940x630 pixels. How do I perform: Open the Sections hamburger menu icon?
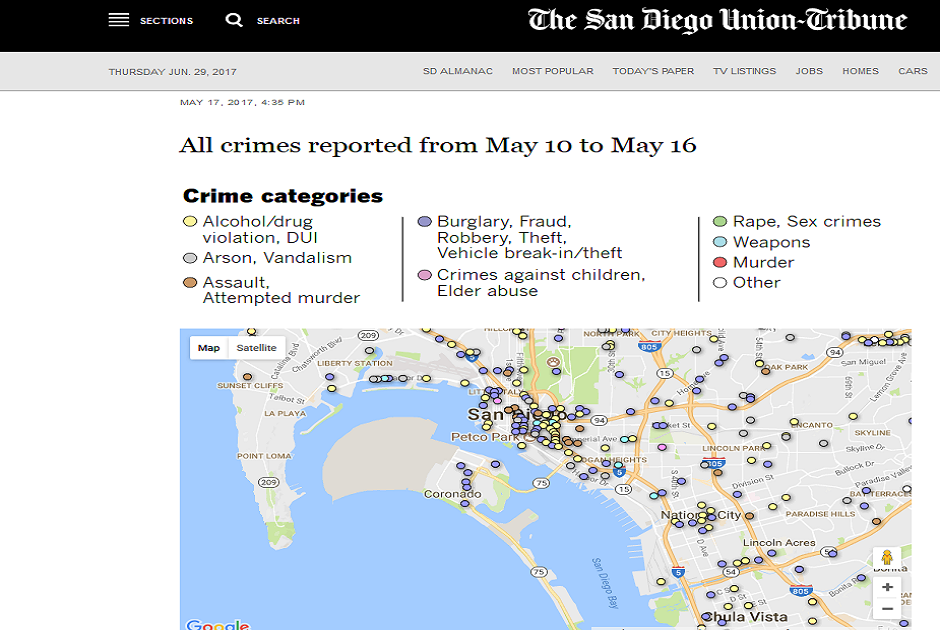click(119, 20)
